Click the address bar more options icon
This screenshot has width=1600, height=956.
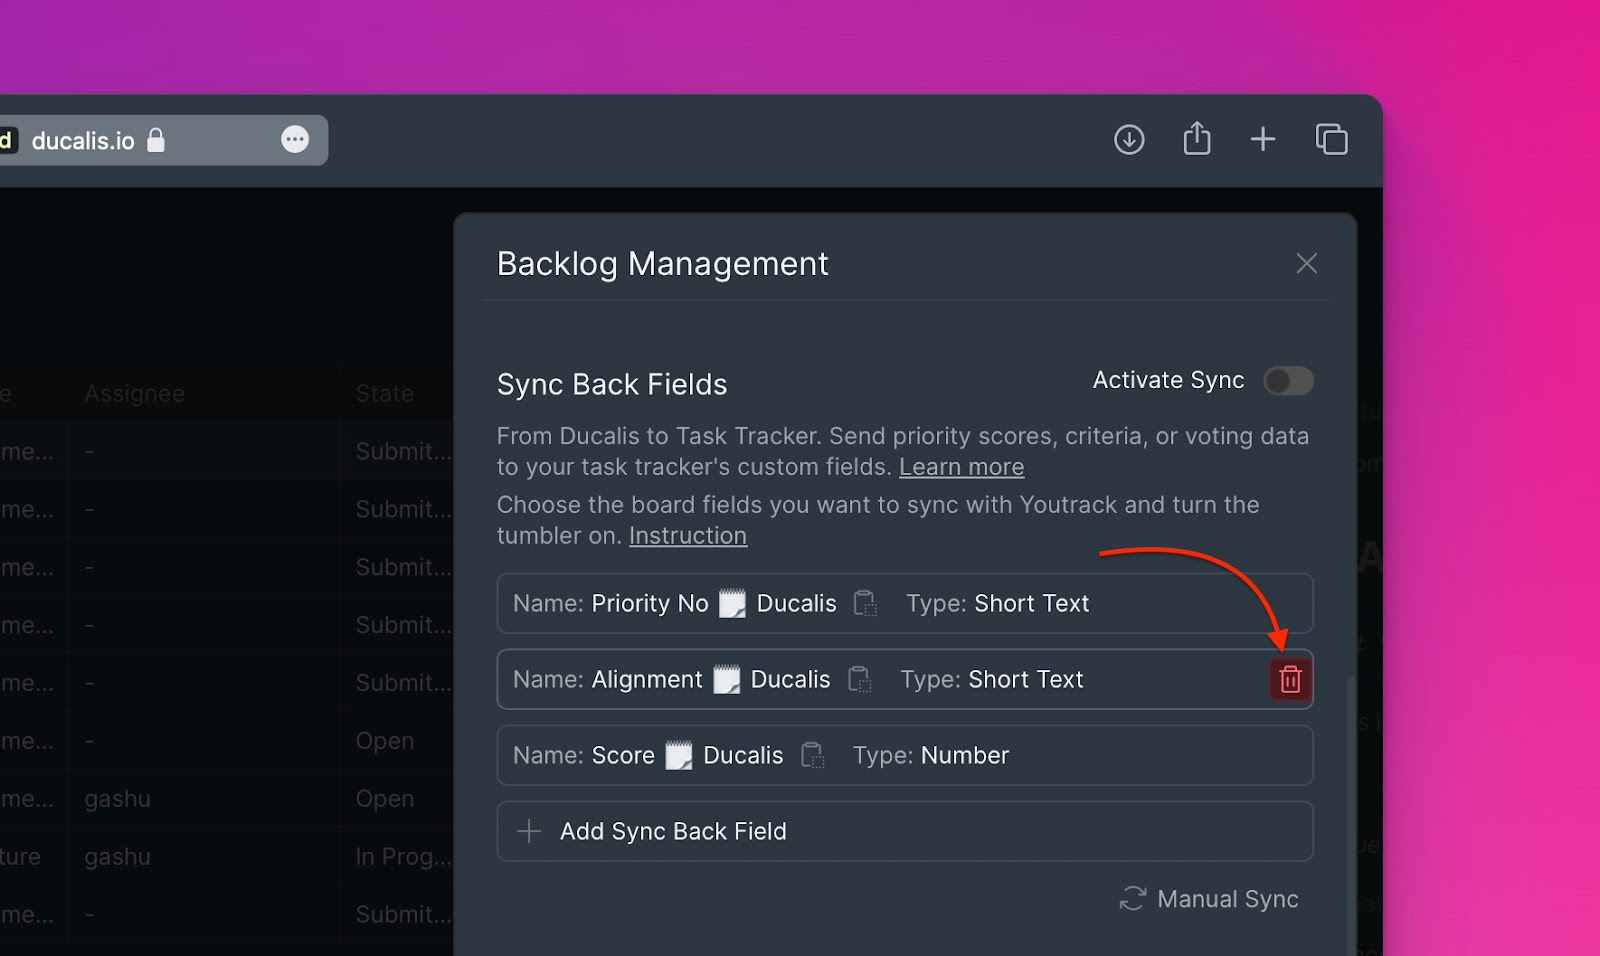tap(295, 140)
